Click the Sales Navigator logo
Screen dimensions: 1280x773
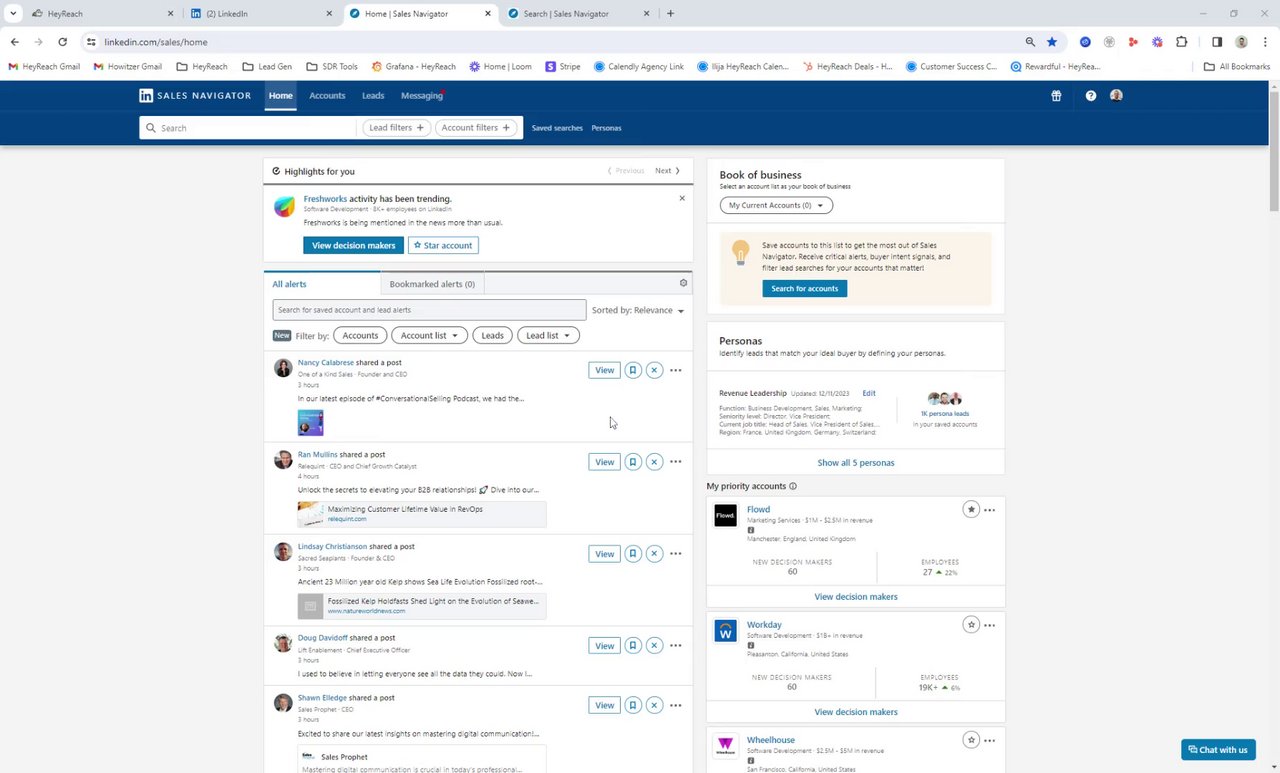pyautogui.click(x=195, y=96)
